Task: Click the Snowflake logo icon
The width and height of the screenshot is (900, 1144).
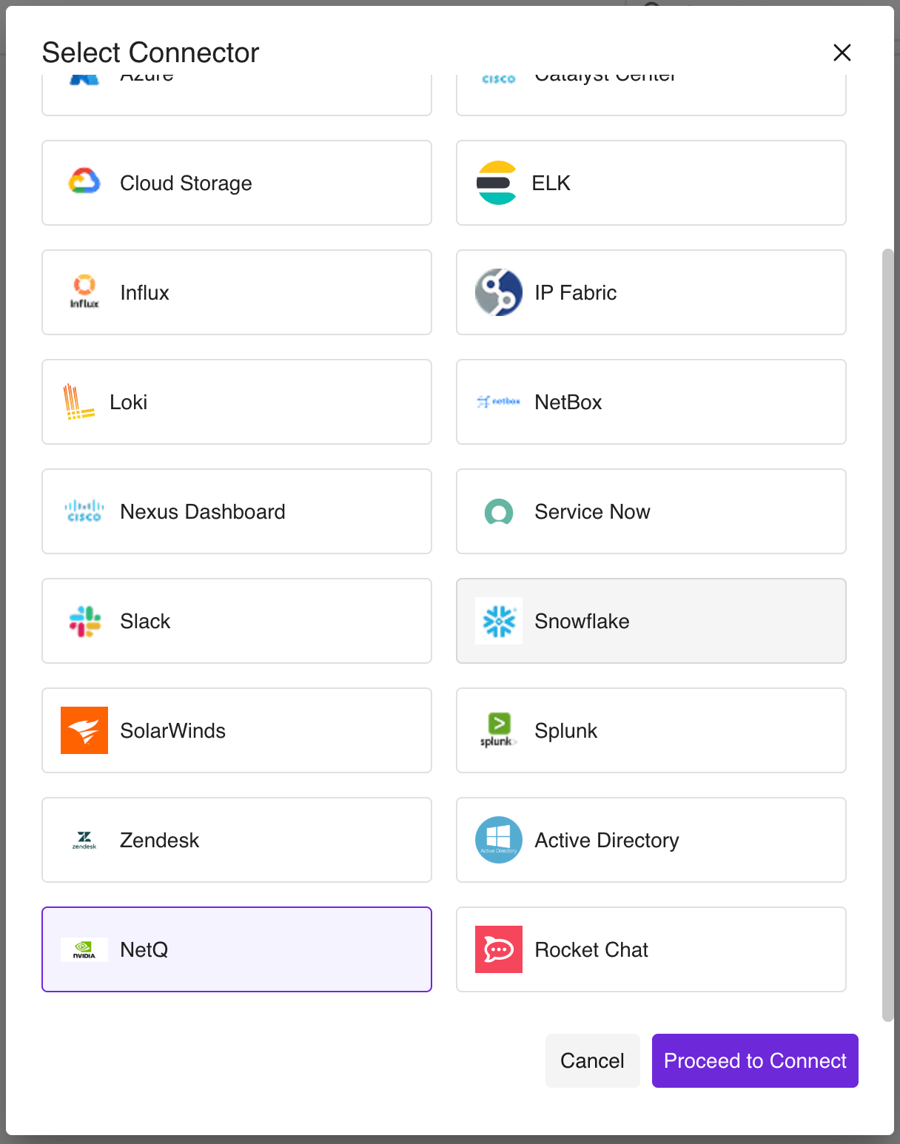Action: pyautogui.click(x=498, y=621)
